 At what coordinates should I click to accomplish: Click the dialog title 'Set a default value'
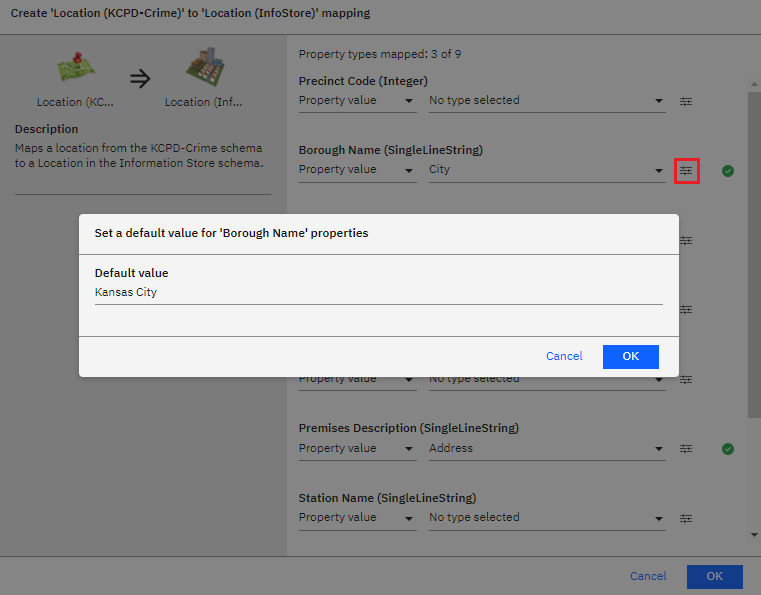(x=231, y=233)
